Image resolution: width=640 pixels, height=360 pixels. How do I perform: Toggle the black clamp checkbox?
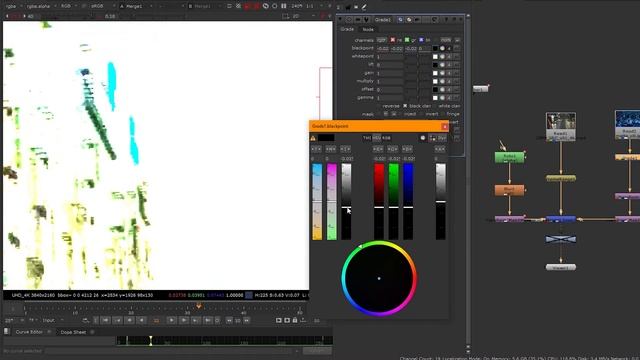click(405, 106)
